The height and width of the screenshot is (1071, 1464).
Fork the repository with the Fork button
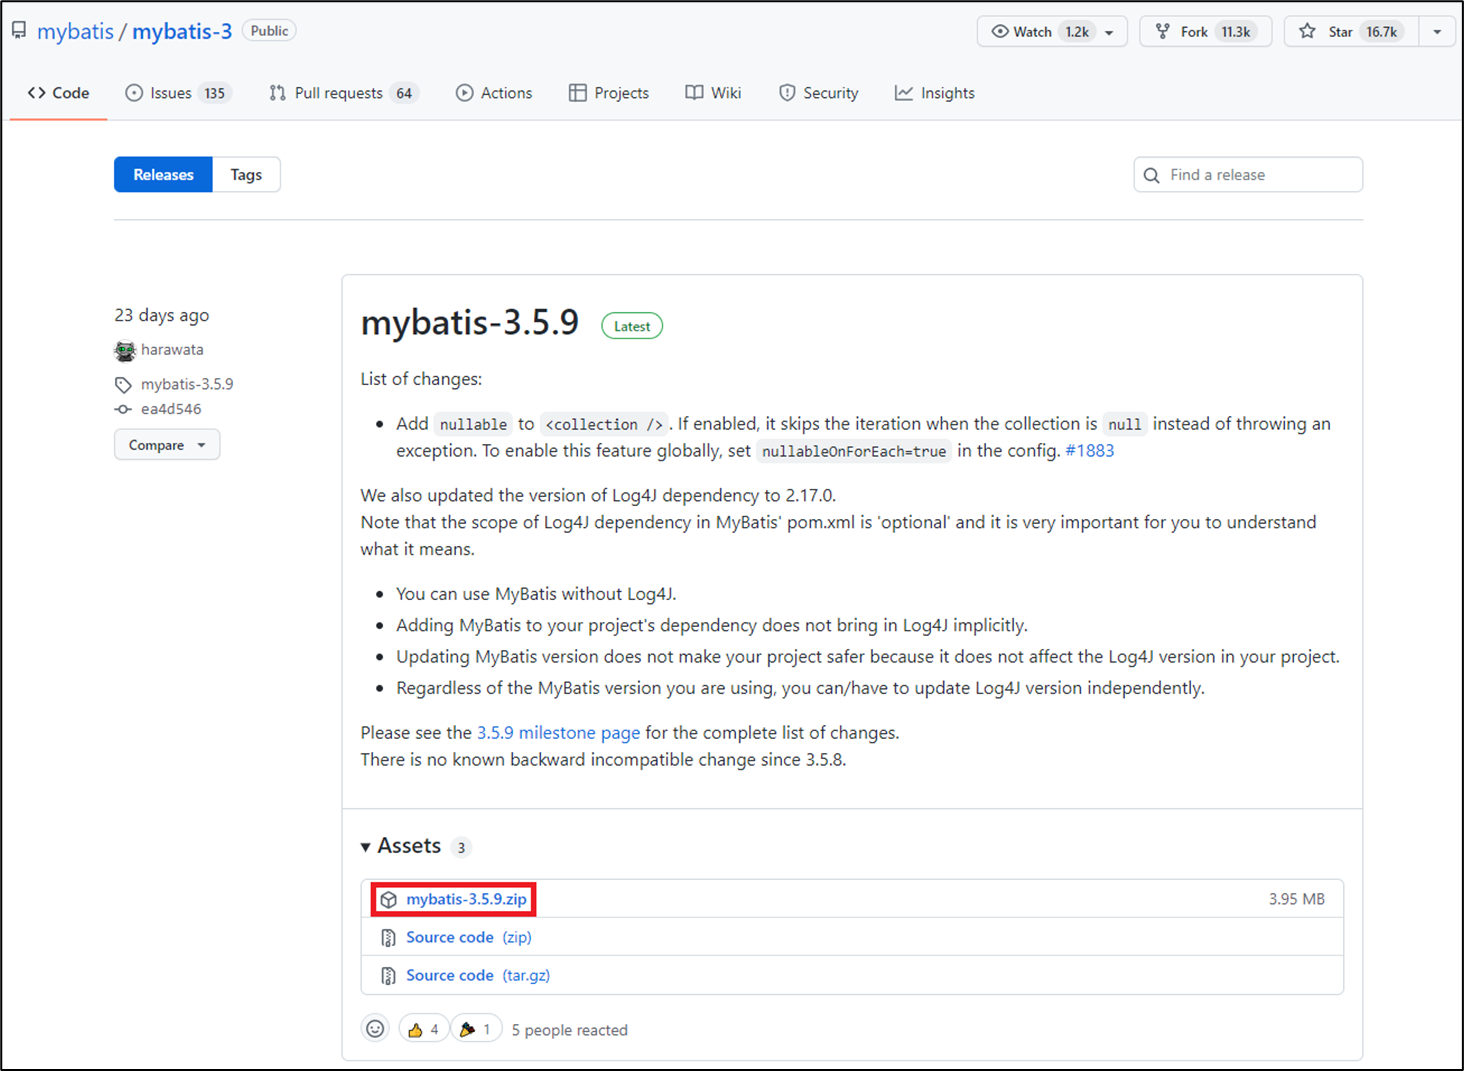point(1205,32)
